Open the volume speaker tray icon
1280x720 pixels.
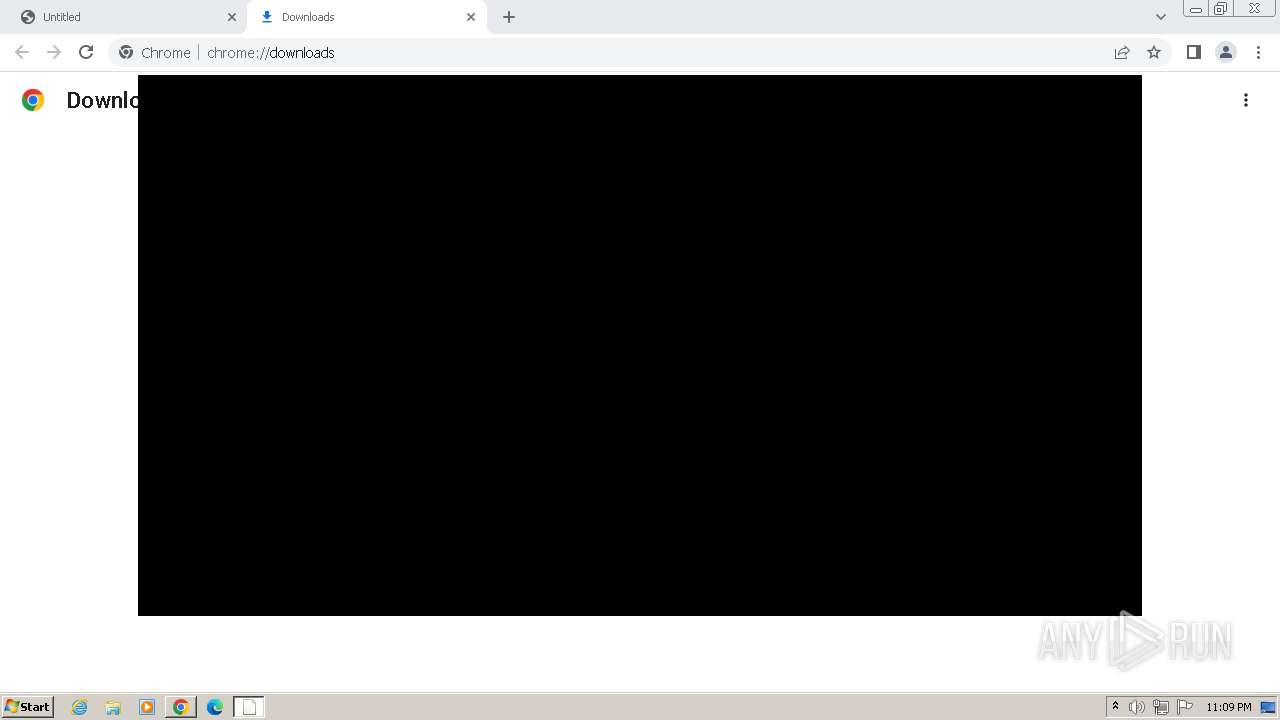point(1137,707)
